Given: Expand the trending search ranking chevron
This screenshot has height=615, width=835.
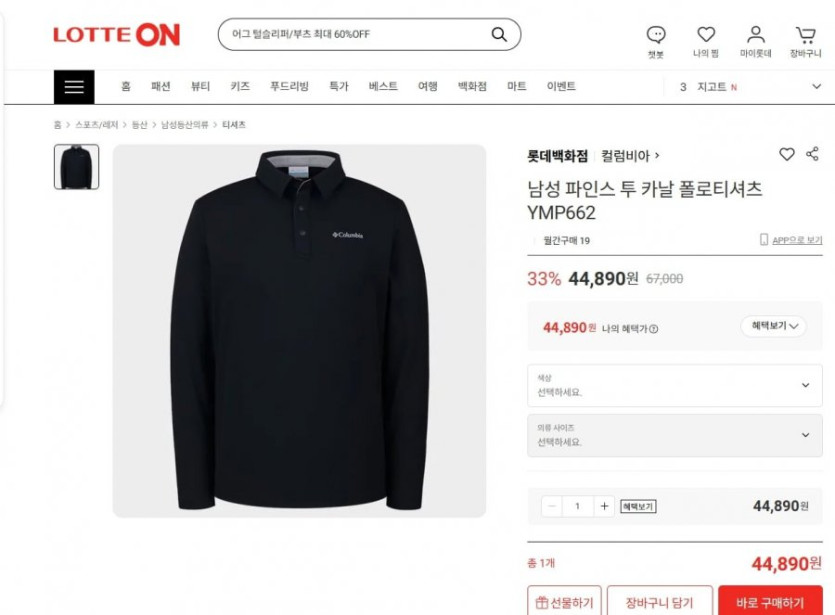Looking at the screenshot, I should [816, 86].
